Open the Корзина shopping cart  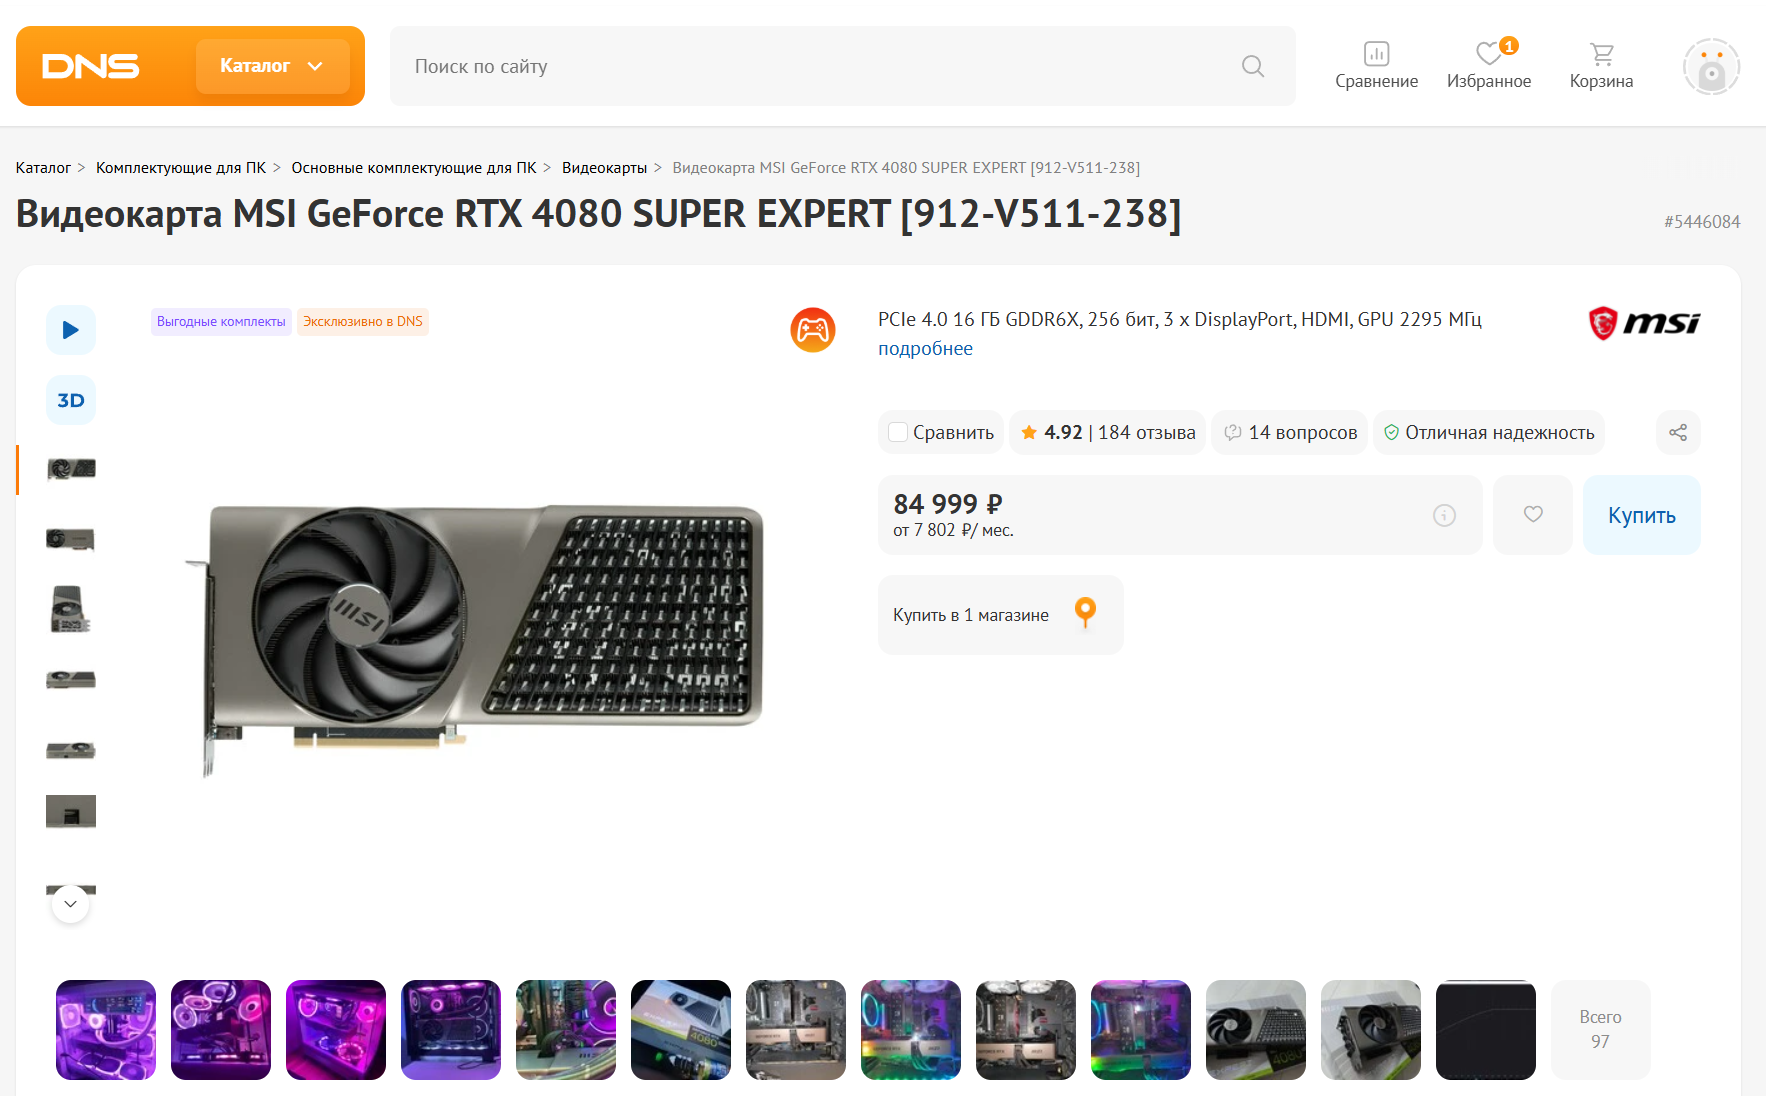click(1601, 66)
